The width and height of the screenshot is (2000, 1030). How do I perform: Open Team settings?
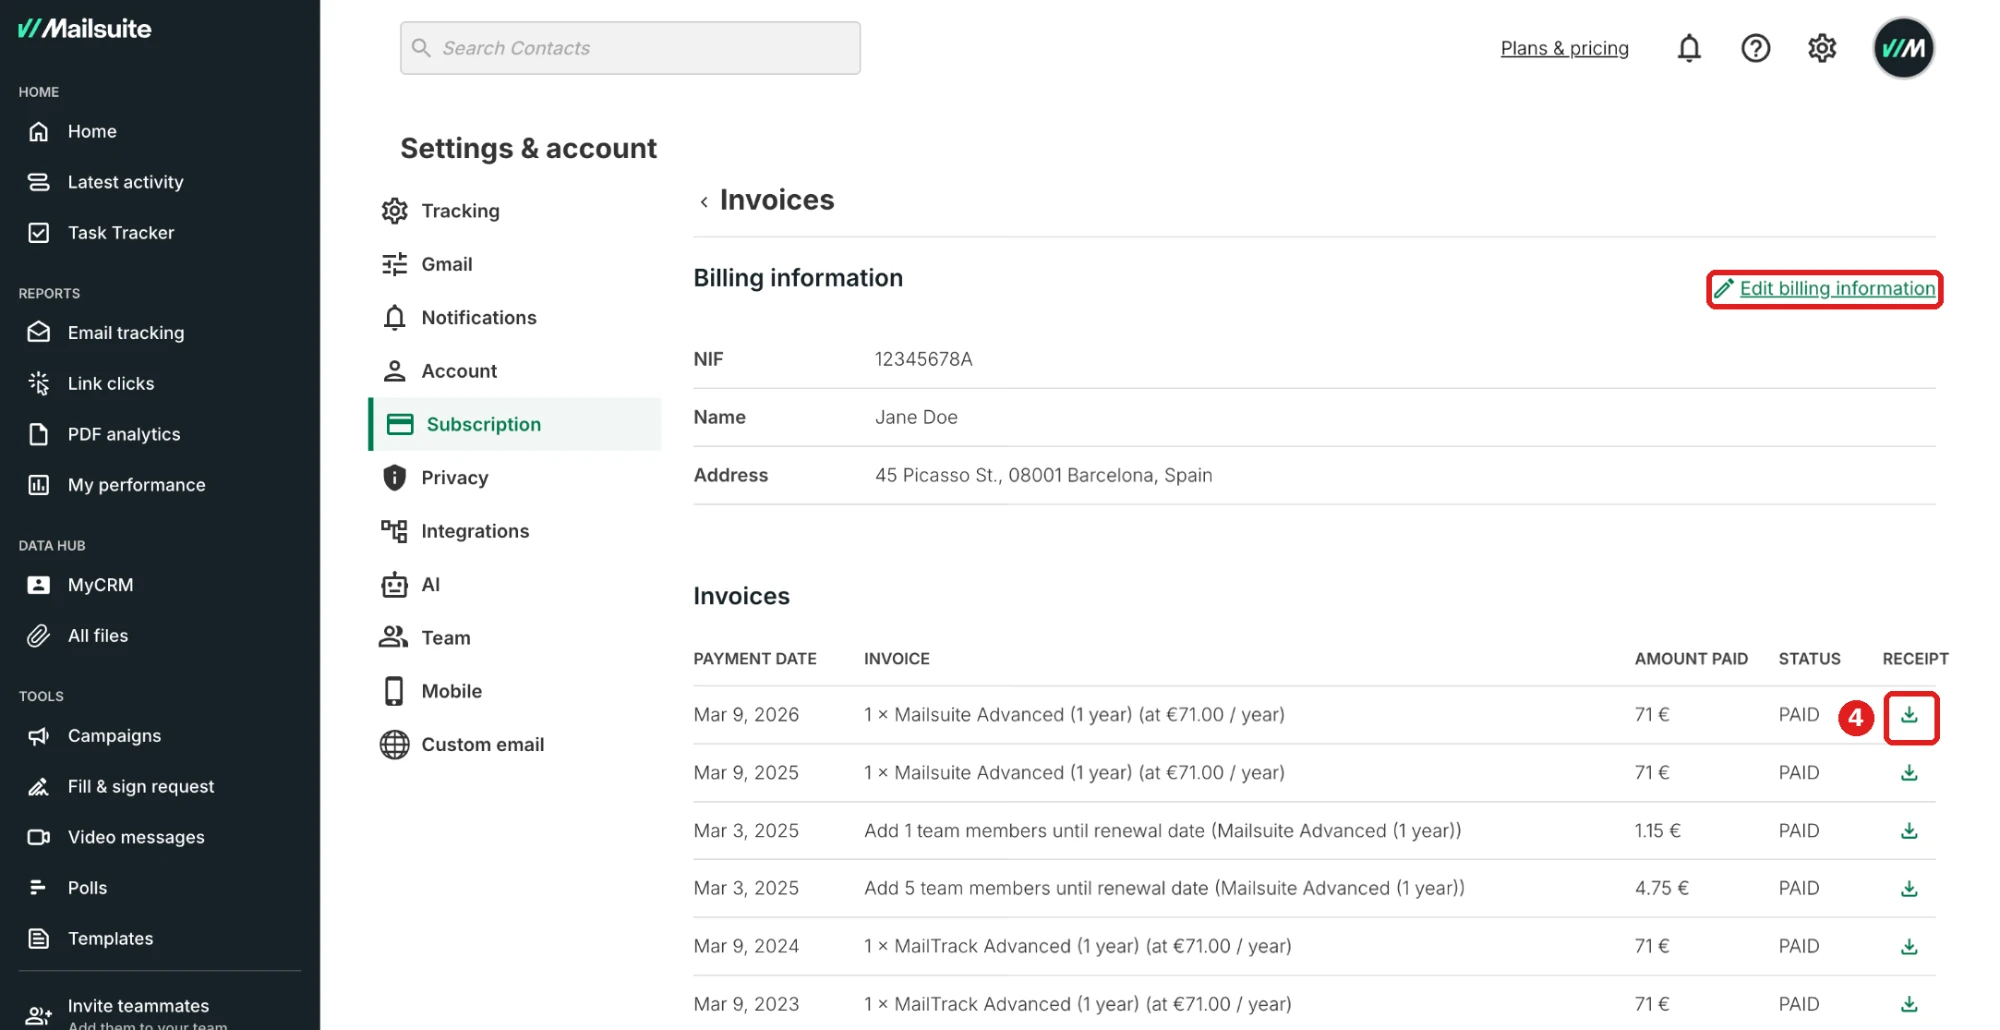point(425,638)
